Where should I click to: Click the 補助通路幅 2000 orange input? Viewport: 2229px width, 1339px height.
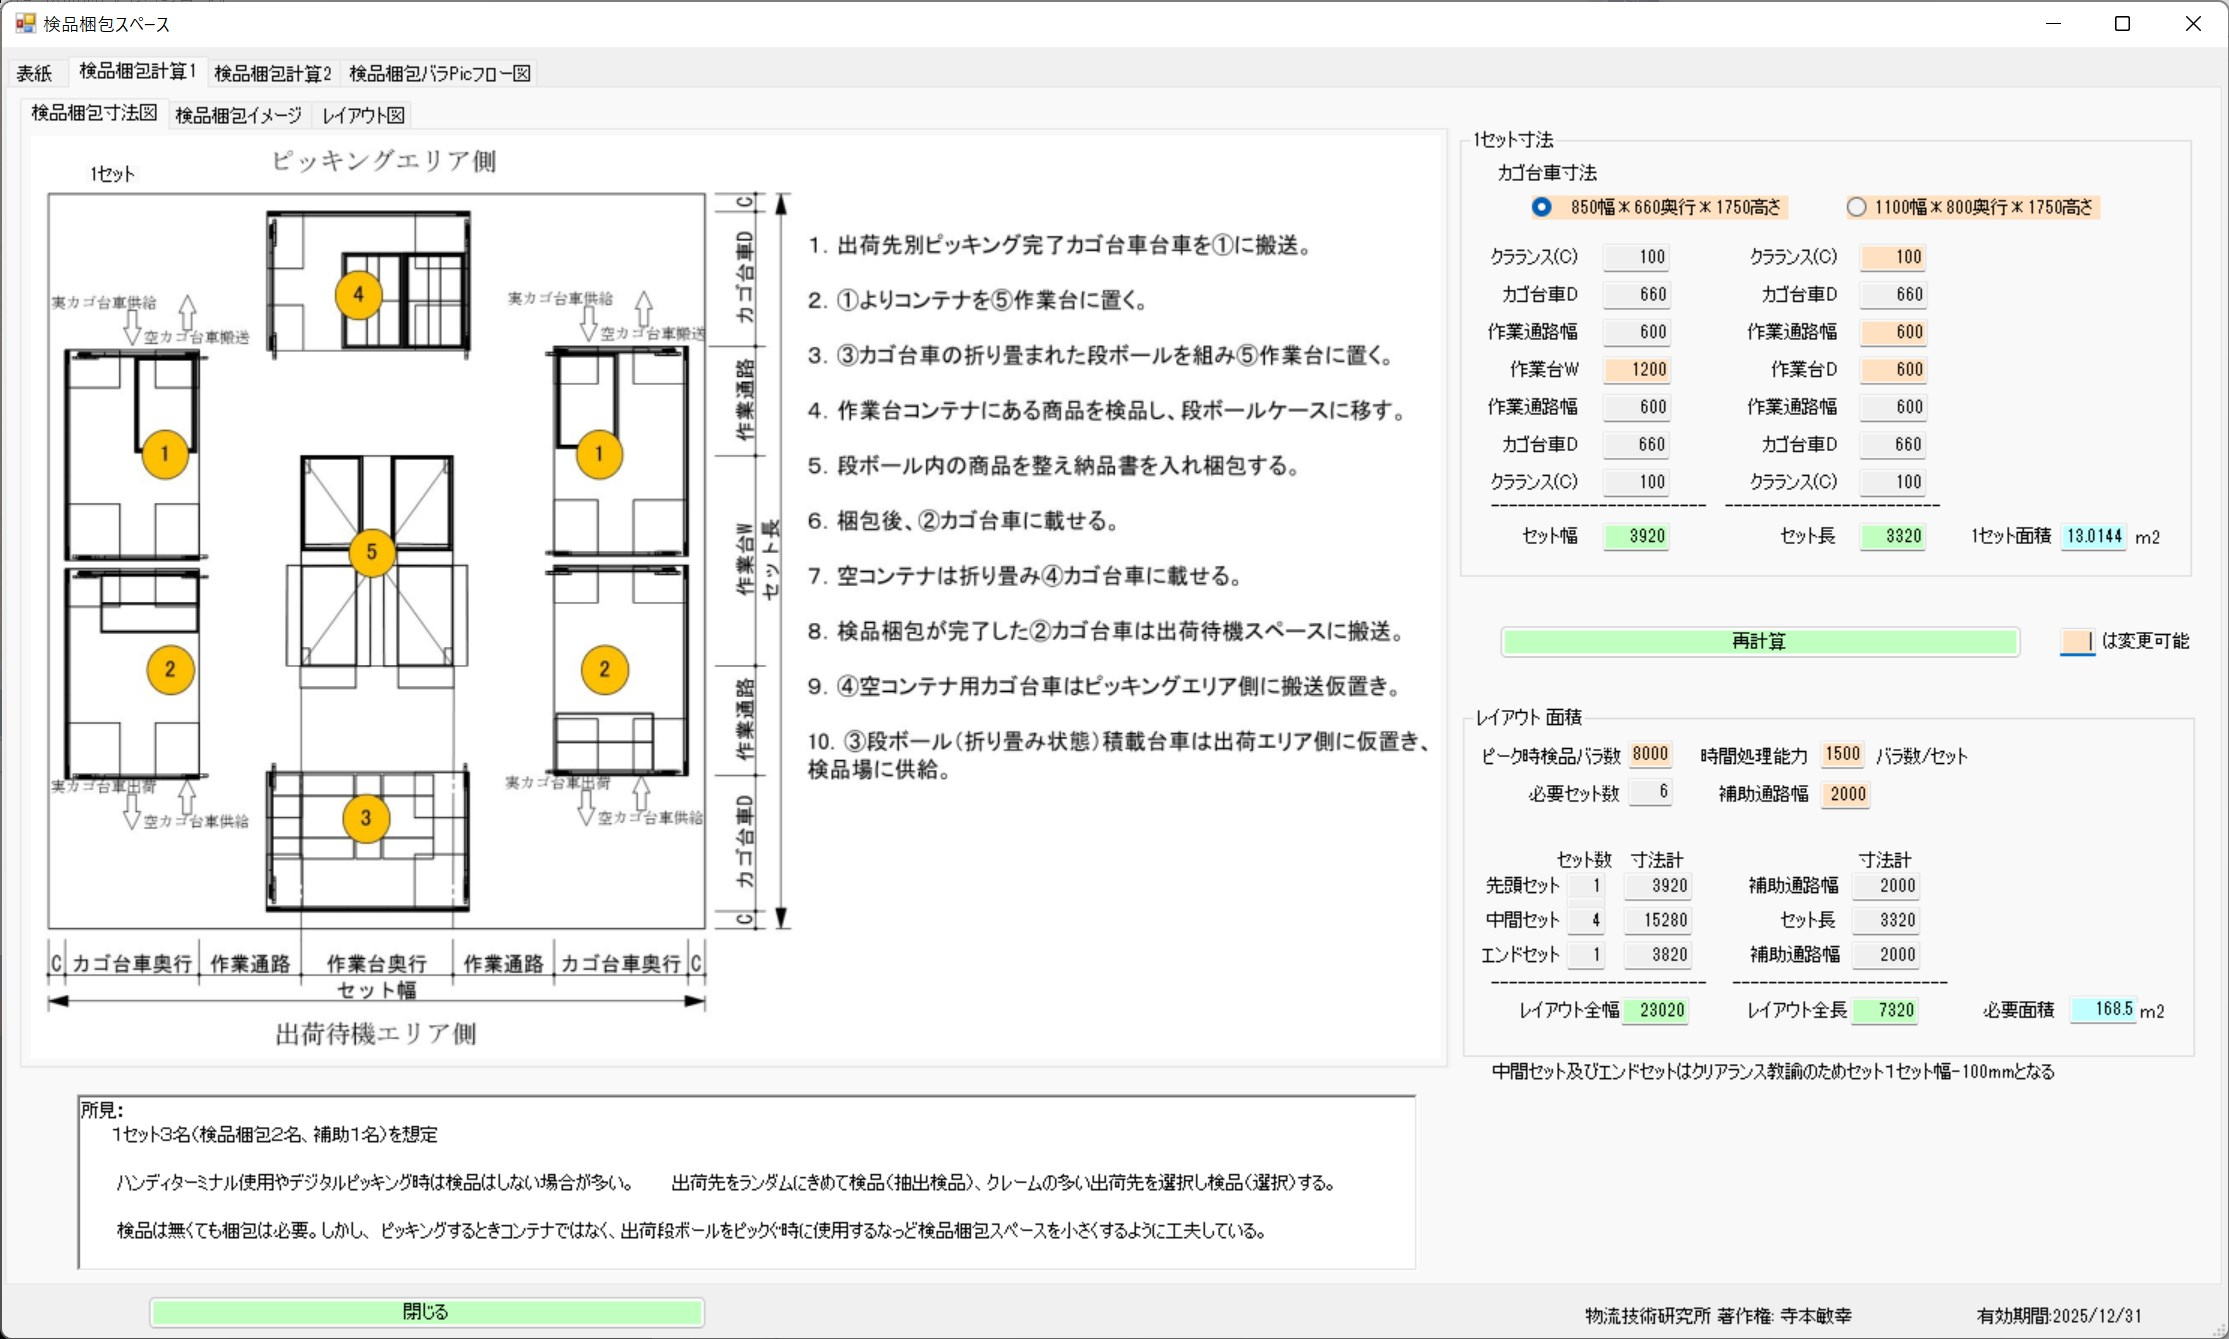tap(1846, 794)
